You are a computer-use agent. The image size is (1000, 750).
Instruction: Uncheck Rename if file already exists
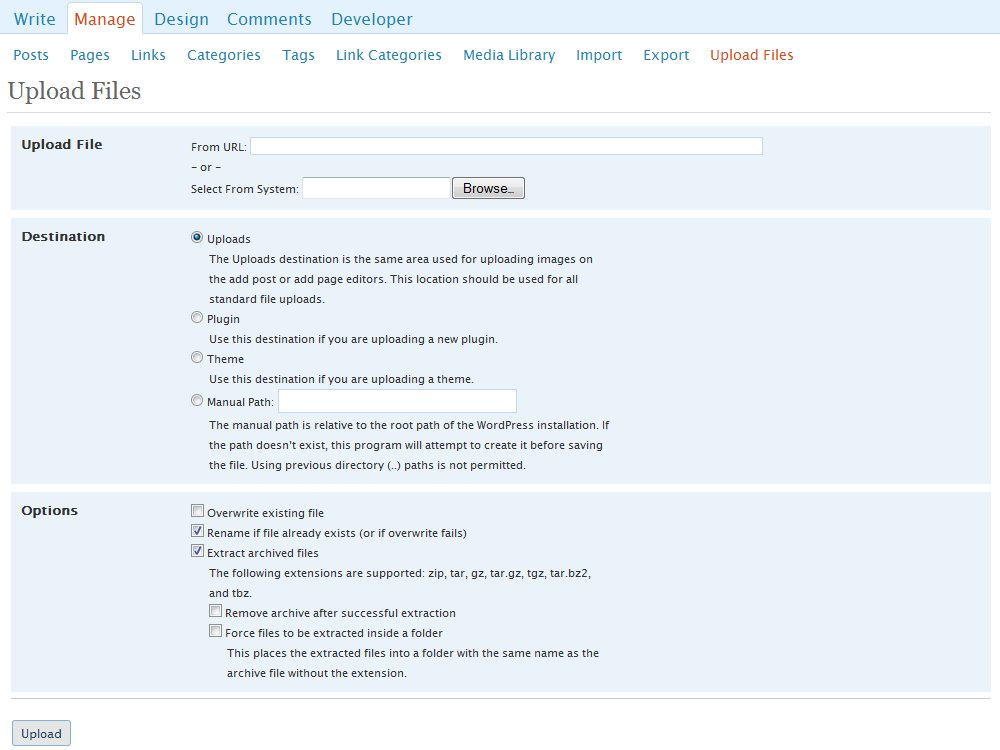tap(198, 532)
